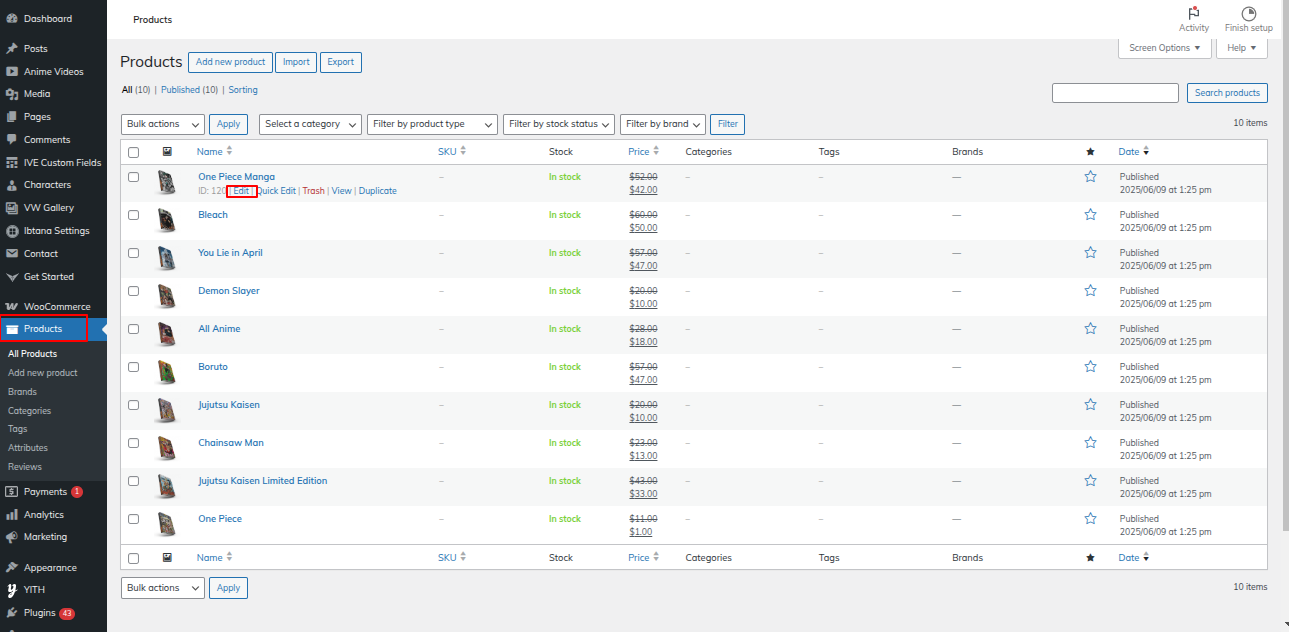Image resolution: width=1289 pixels, height=632 pixels.
Task: Focus the search products input field
Action: pyautogui.click(x=1115, y=93)
